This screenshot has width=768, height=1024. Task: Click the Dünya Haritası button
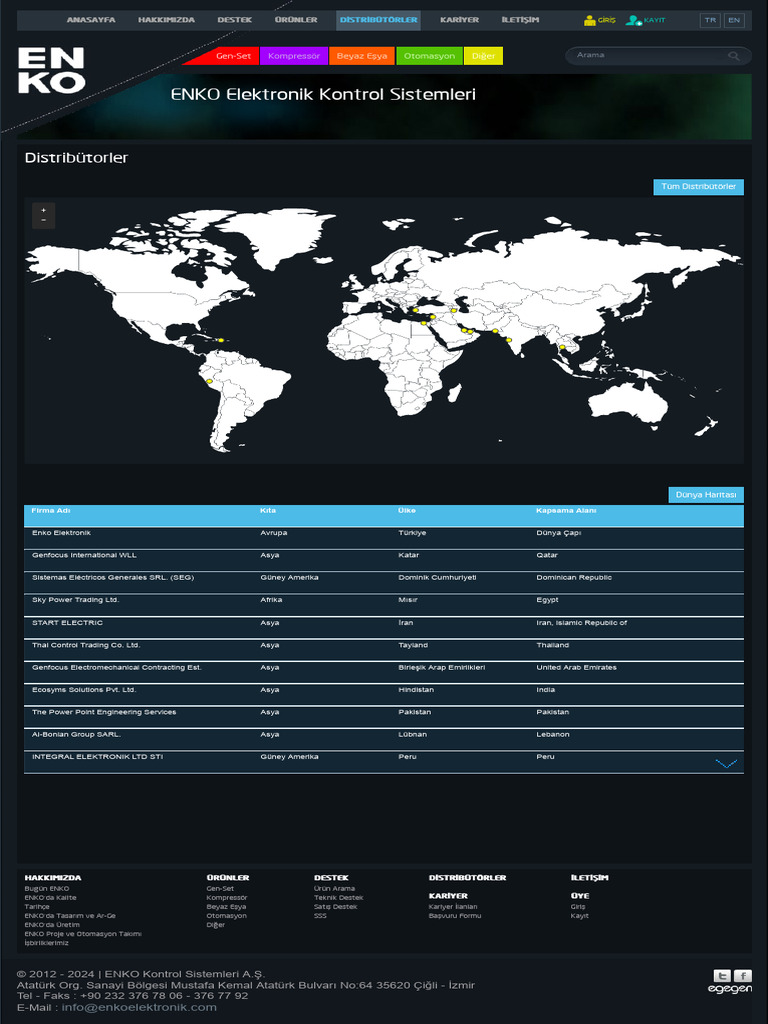705,495
